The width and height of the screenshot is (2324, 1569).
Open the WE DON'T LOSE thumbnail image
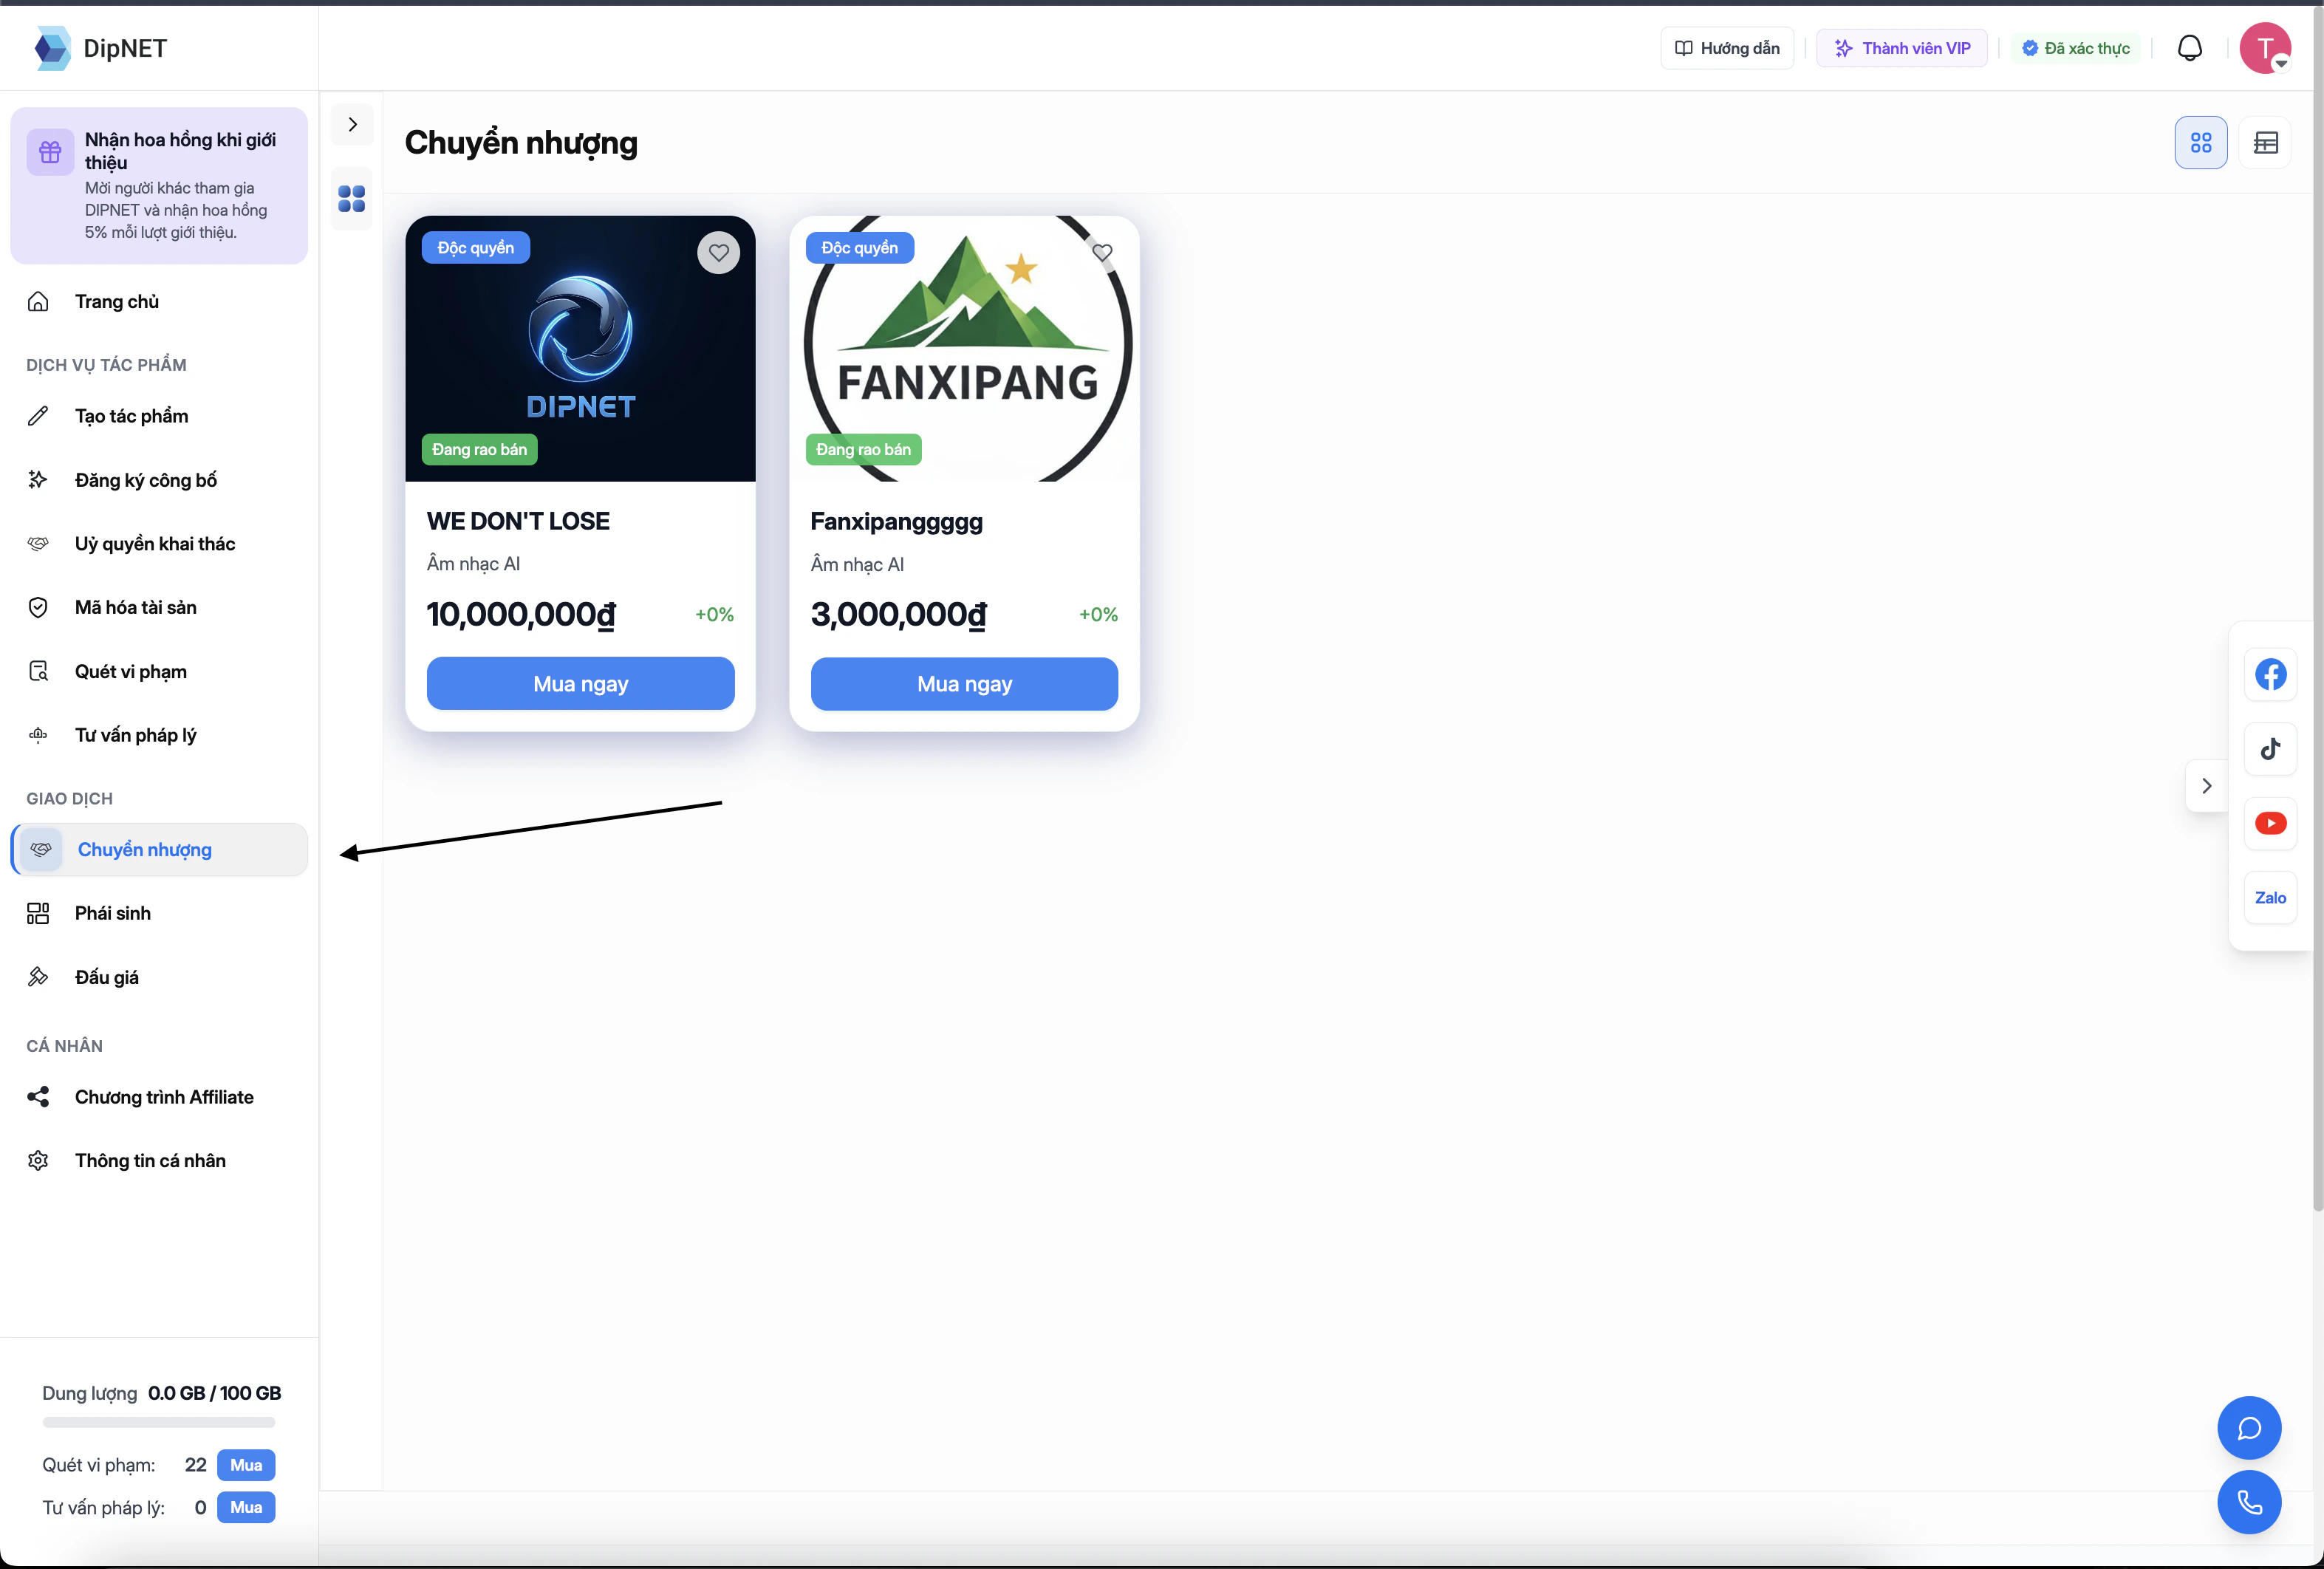(x=580, y=348)
